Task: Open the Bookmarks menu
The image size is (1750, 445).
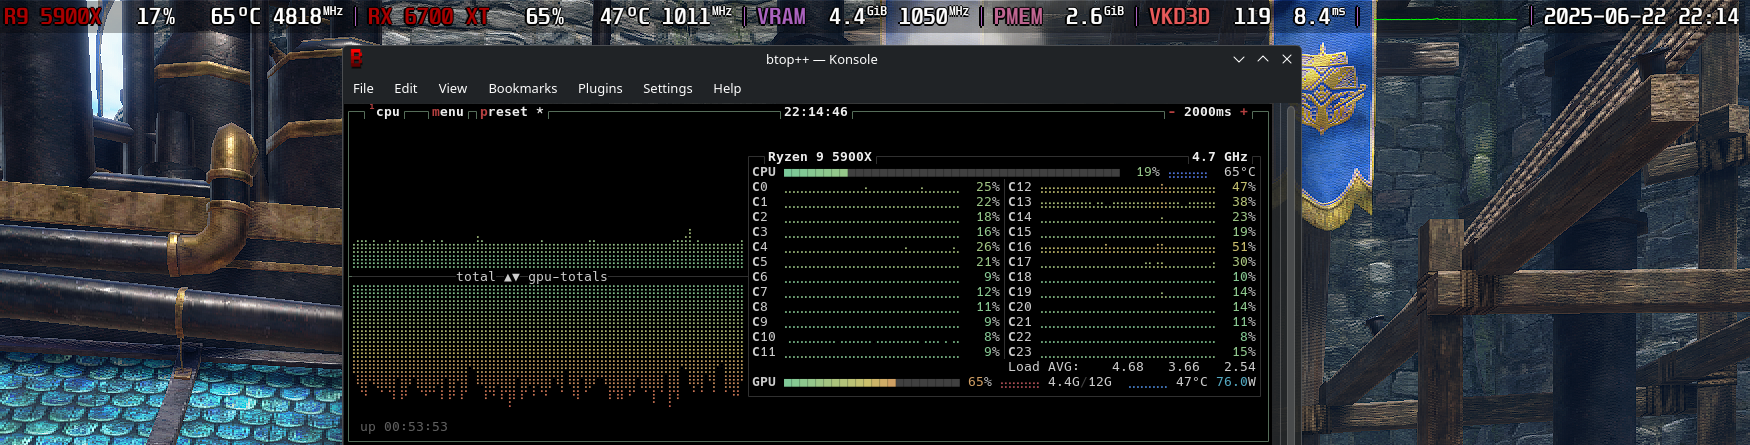Action: 523,88
